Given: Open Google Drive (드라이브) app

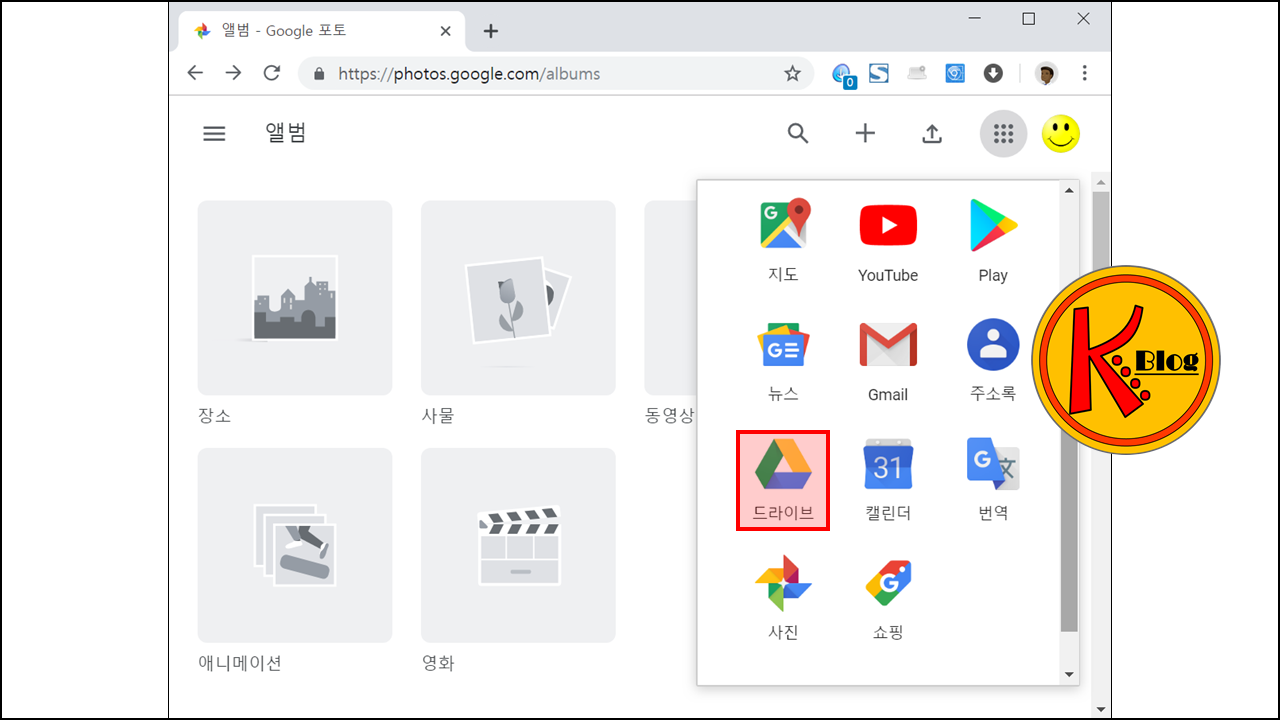Looking at the screenshot, I should click(783, 480).
